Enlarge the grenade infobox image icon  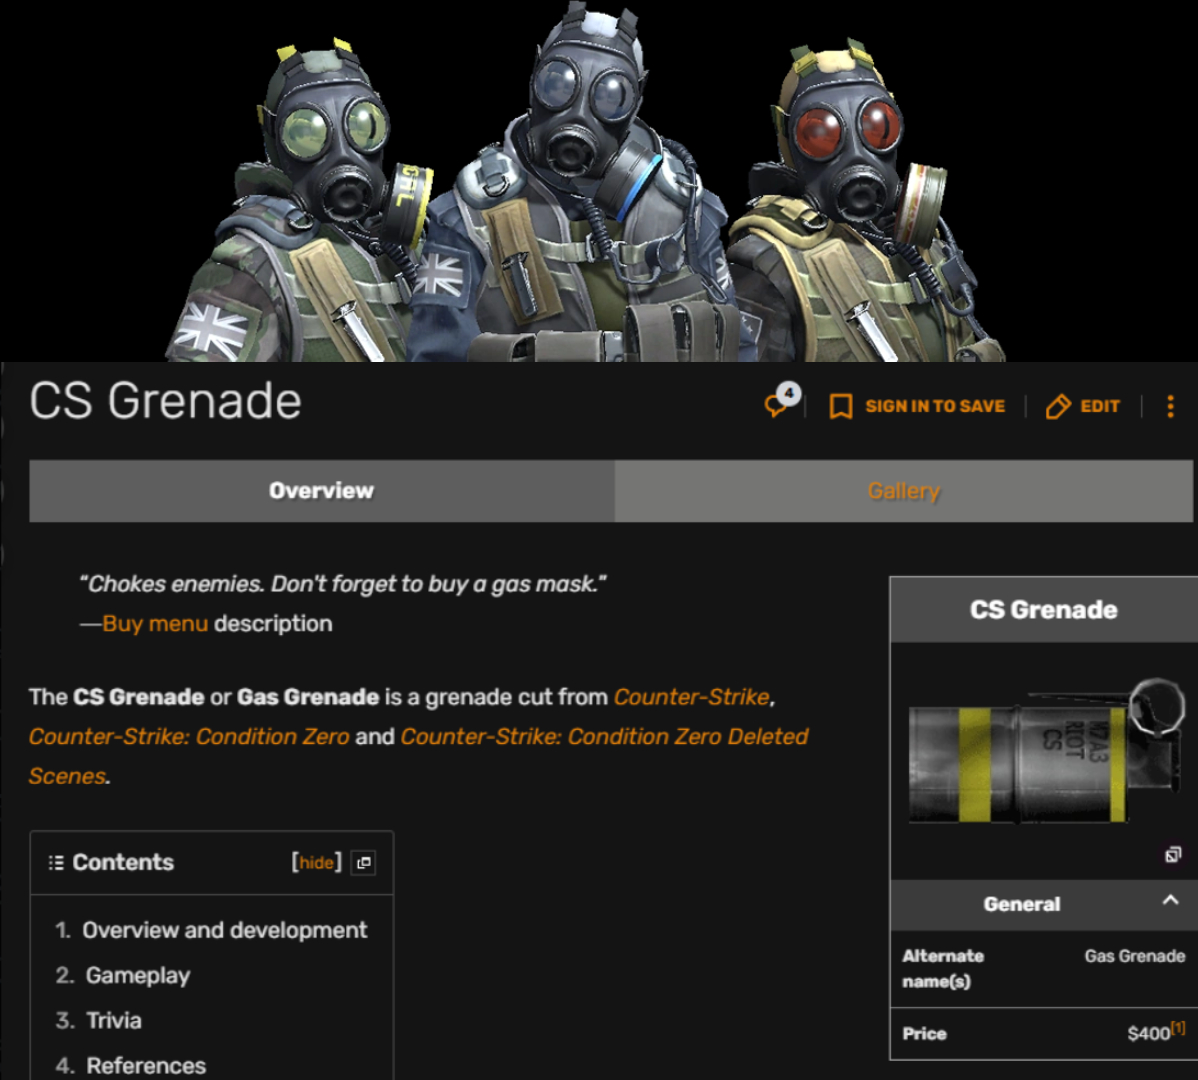(1173, 855)
